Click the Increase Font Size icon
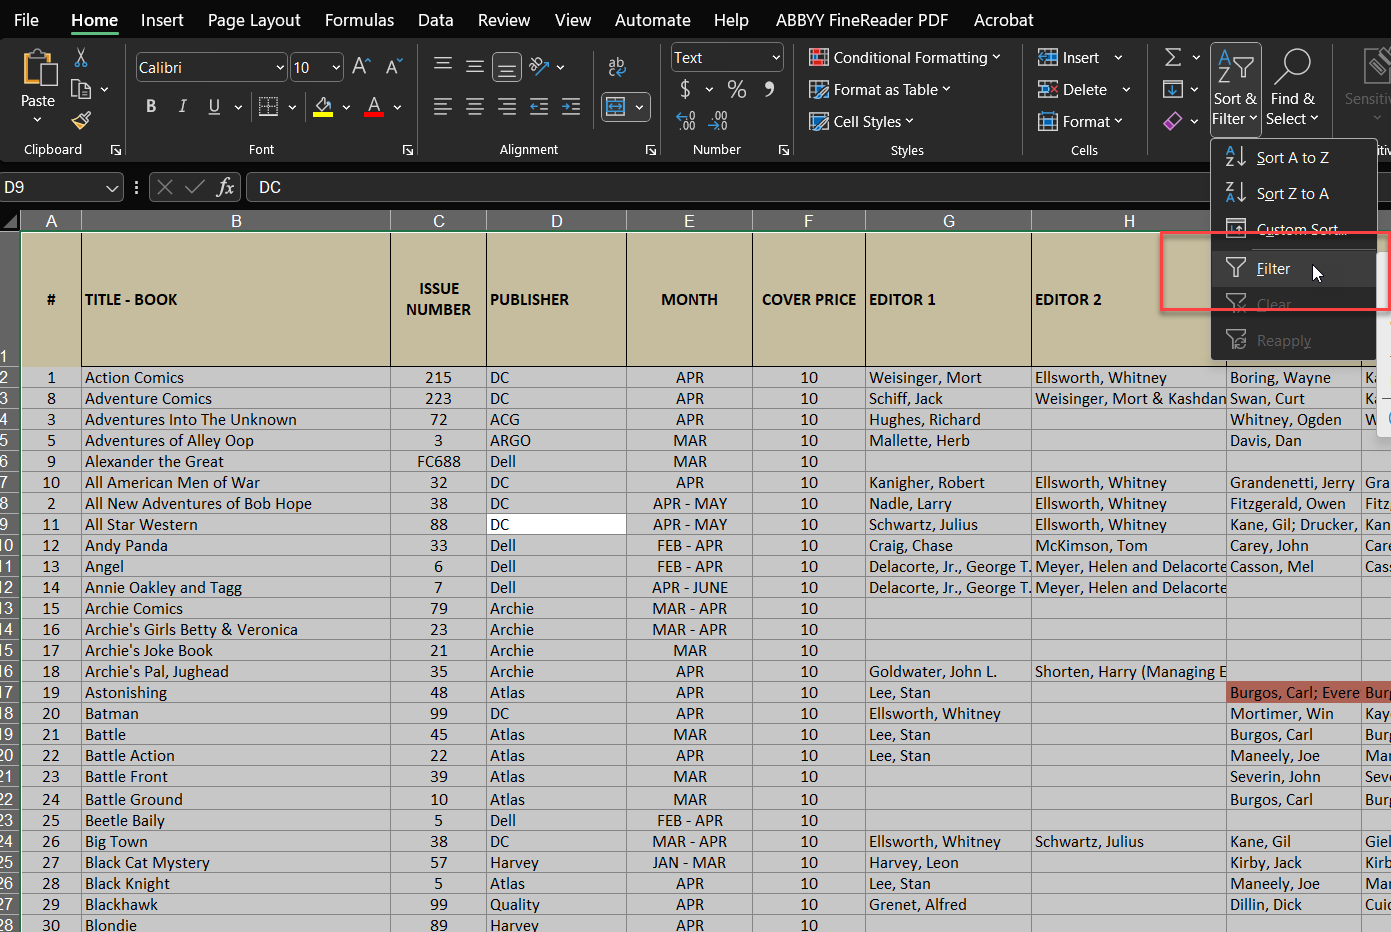 [x=362, y=67]
